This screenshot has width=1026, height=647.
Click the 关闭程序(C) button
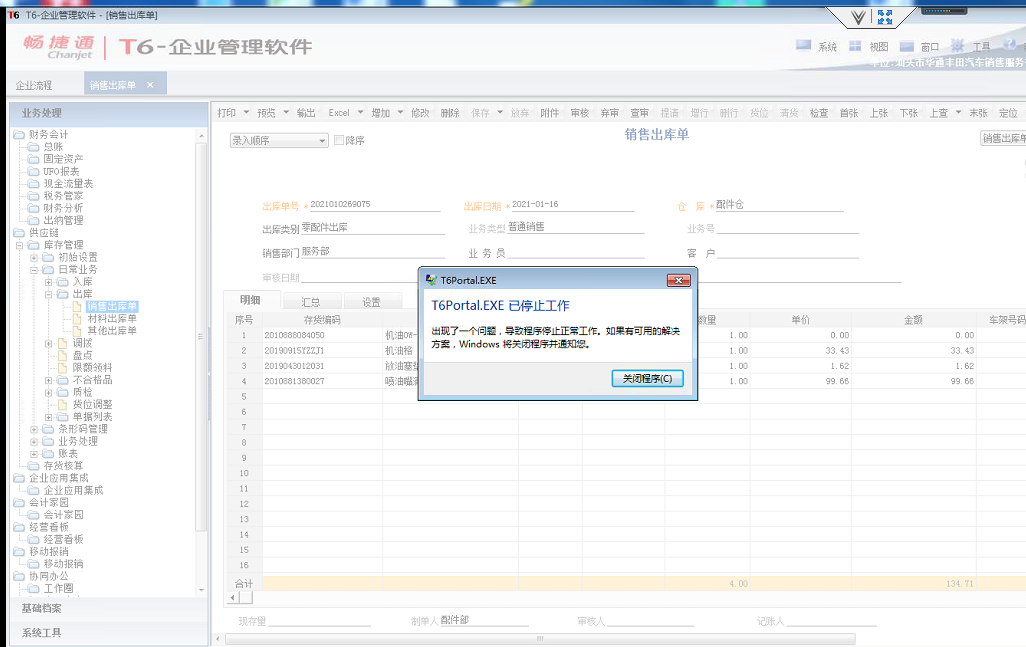click(x=647, y=379)
